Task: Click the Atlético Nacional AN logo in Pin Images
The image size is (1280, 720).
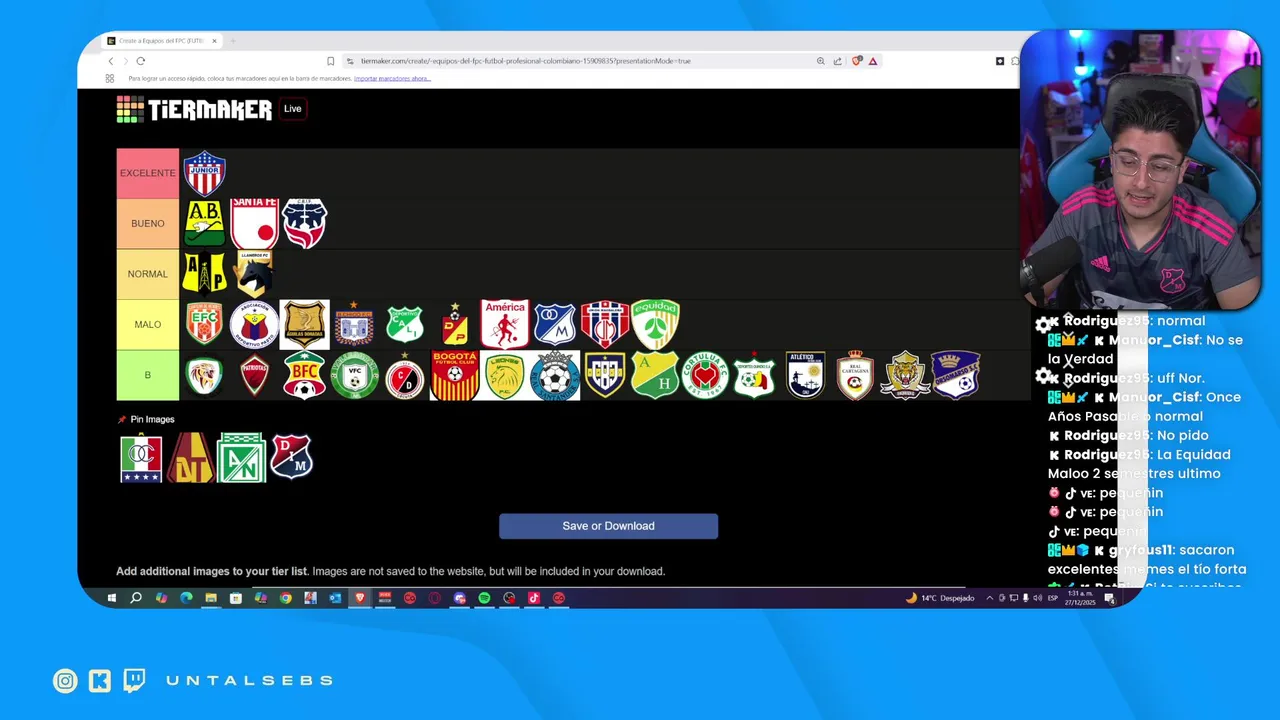Action: [241, 458]
